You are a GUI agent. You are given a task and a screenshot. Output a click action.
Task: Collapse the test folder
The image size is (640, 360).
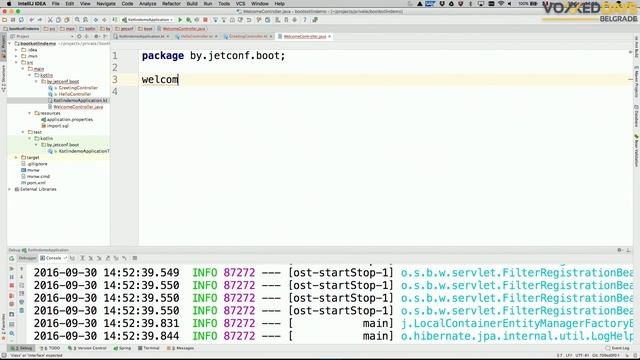coord(23,132)
